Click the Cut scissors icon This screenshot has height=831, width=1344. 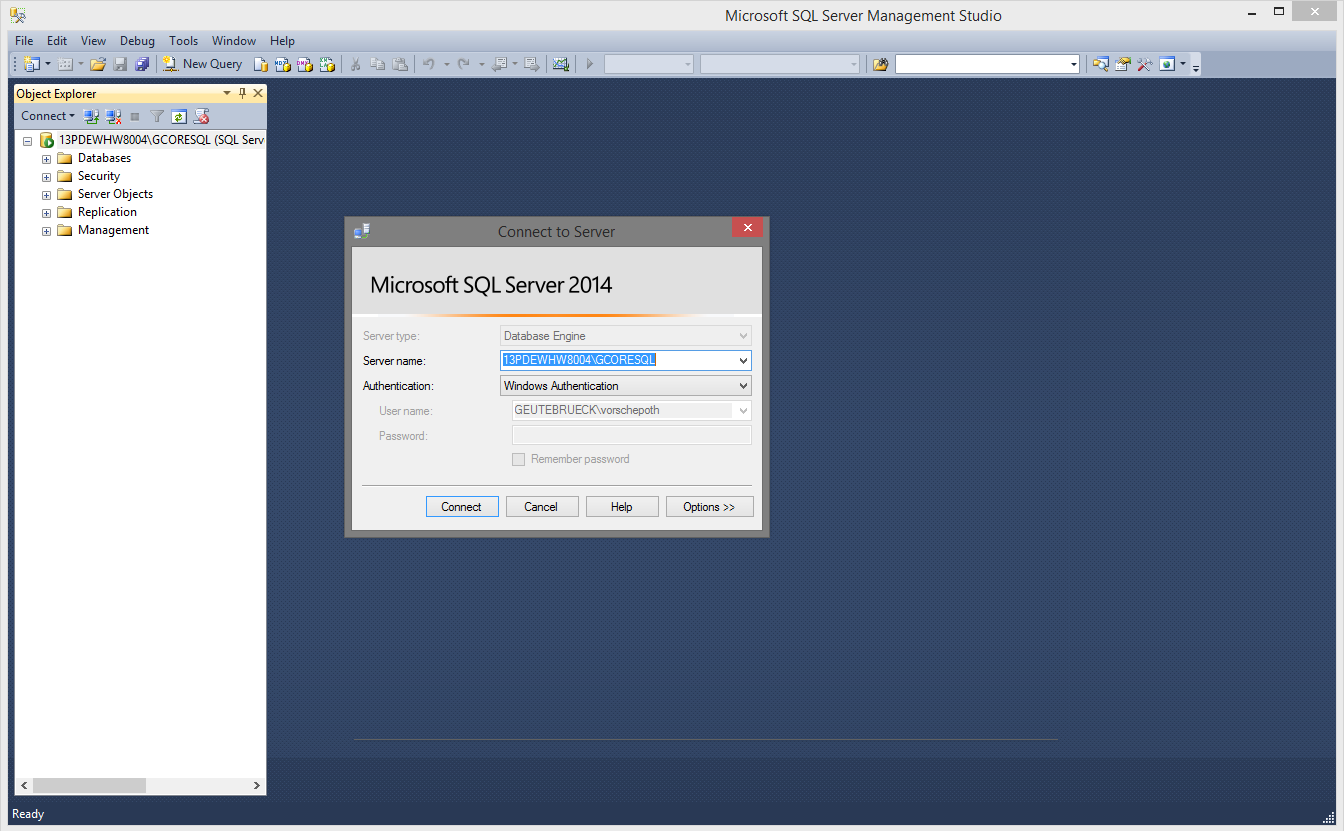pos(355,64)
